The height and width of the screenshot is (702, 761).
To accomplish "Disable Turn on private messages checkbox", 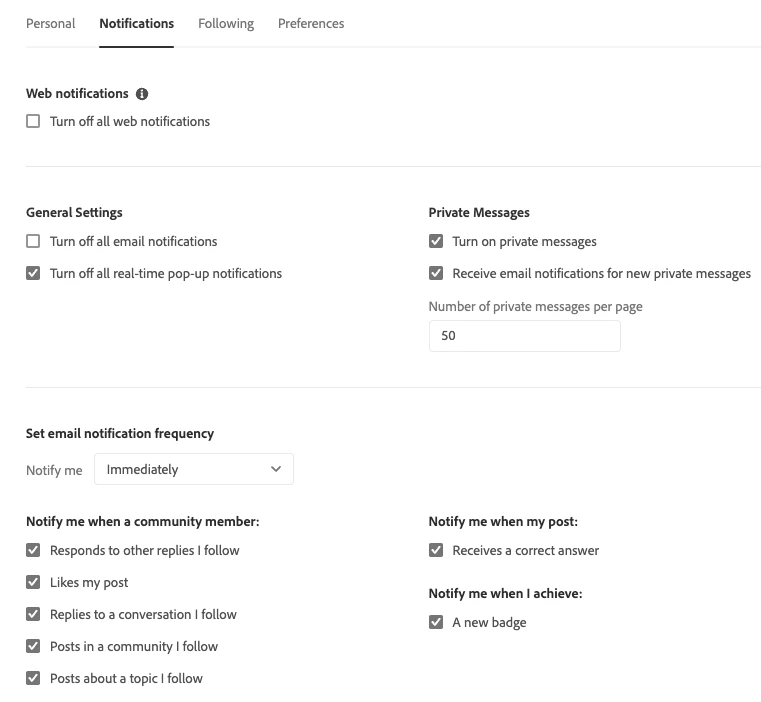I will (x=436, y=241).
